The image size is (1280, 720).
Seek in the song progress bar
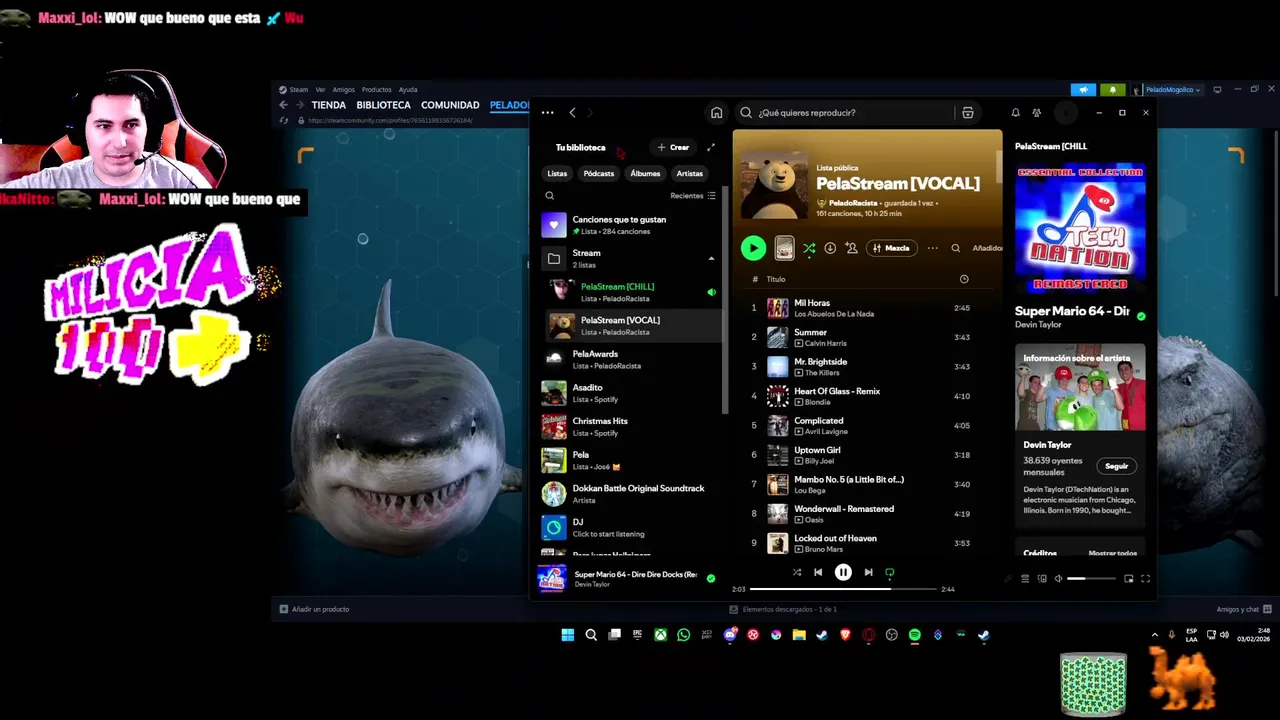[843, 589]
